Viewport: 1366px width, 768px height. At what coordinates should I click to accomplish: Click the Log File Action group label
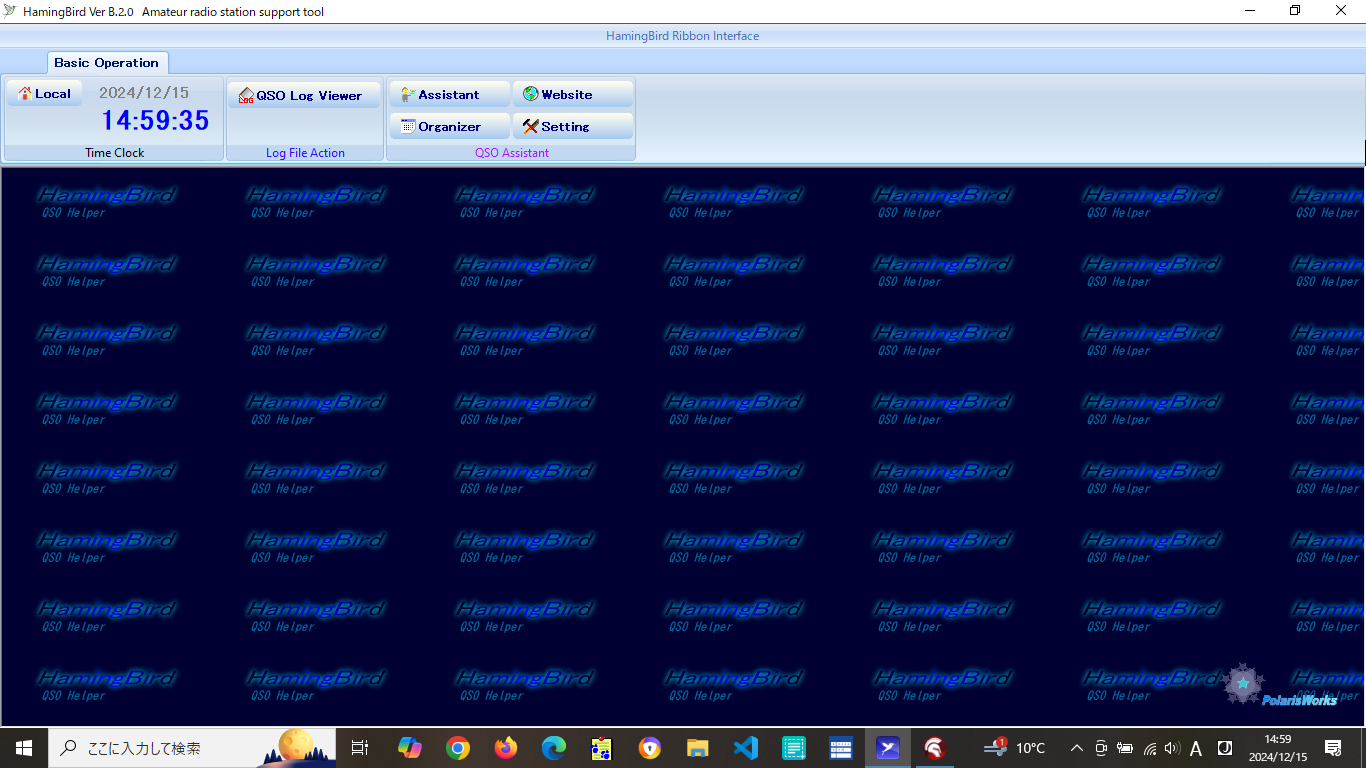point(305,153)
